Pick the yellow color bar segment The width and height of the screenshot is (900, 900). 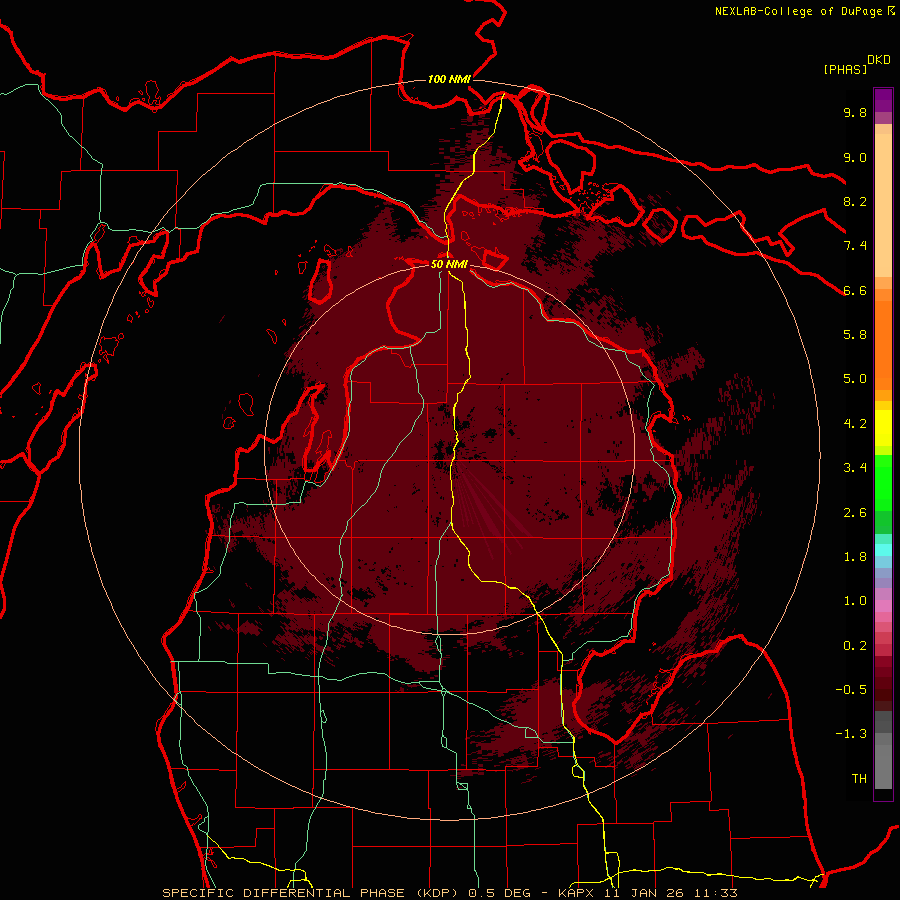click(883, 428)
